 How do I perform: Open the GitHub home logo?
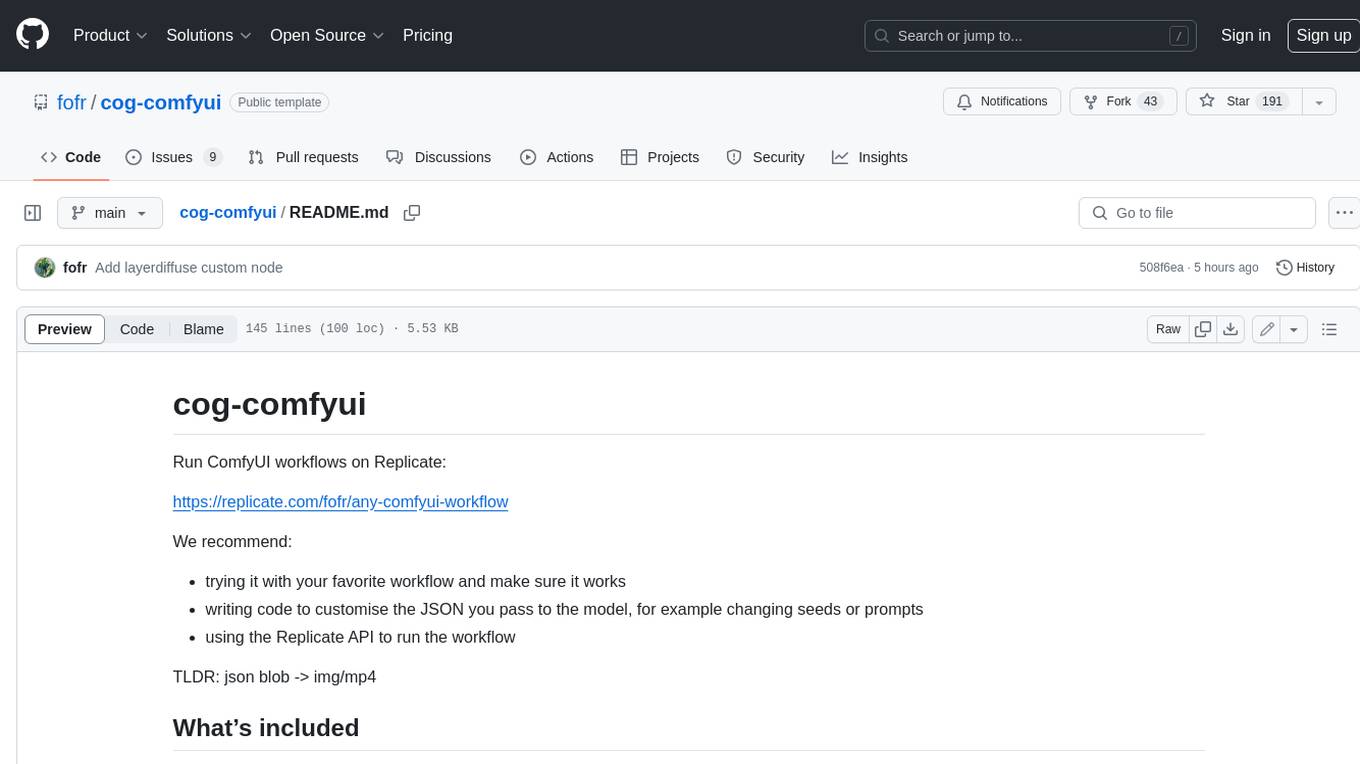pos(32,35)
